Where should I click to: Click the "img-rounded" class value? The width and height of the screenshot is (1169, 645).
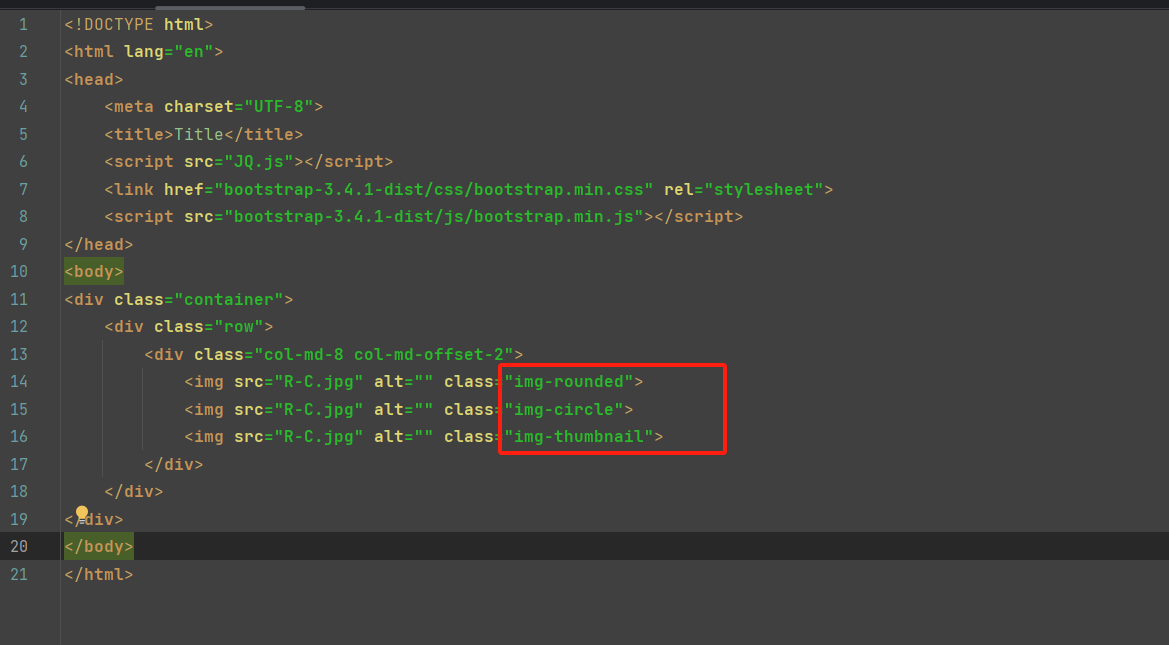point(569,382)
